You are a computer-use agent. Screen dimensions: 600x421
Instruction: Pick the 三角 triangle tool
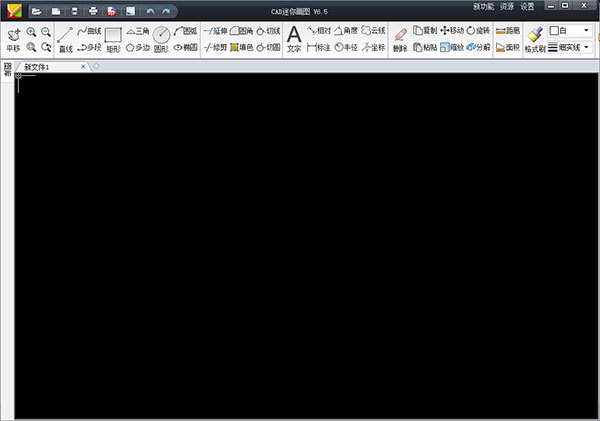click(138, 31)
